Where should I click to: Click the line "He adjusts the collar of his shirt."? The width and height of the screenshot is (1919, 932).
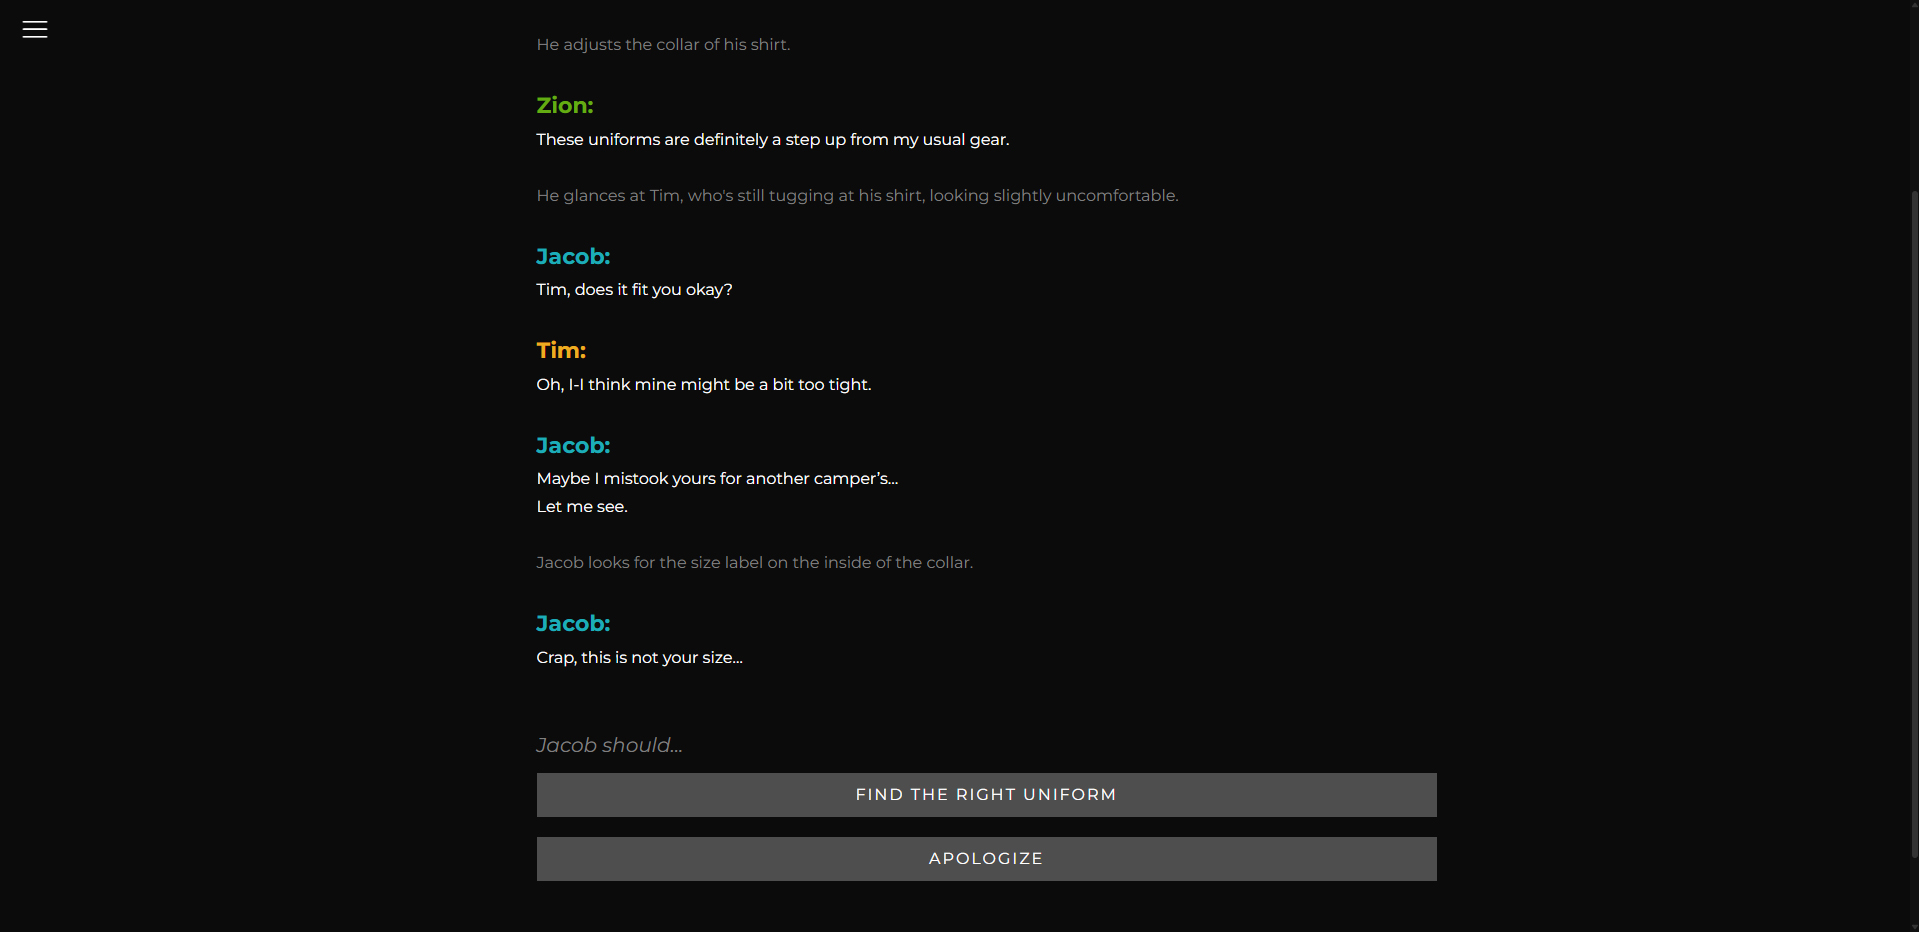[x=663, y=45]
